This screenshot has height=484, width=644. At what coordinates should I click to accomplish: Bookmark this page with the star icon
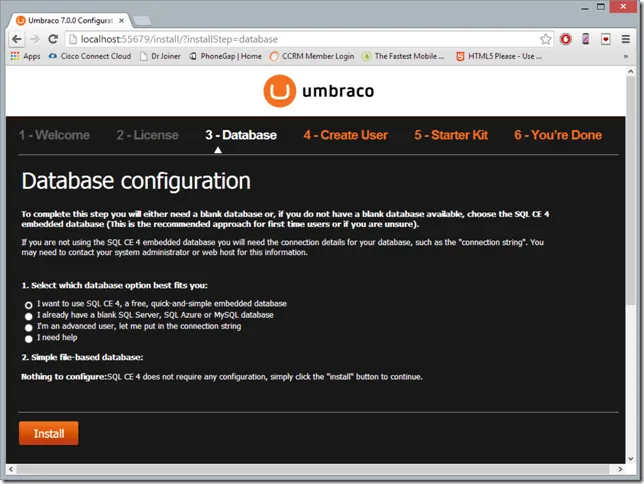[x=545, y=39]
